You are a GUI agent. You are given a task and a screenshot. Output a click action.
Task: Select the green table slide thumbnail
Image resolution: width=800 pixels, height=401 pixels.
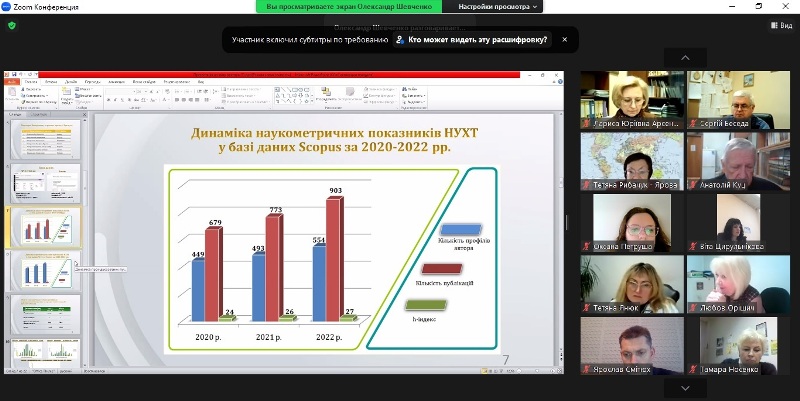[46, 314]
